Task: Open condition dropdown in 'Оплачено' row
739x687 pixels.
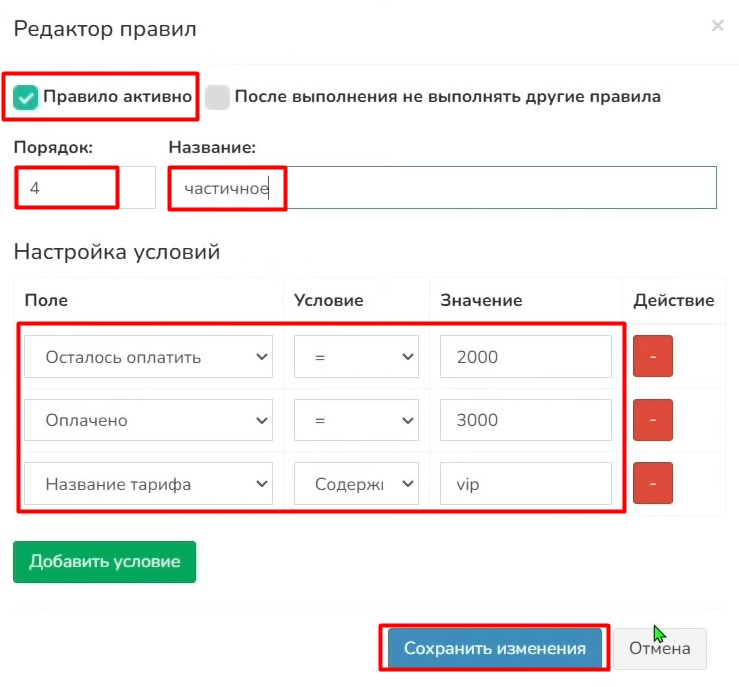Action: click(356, 421)
